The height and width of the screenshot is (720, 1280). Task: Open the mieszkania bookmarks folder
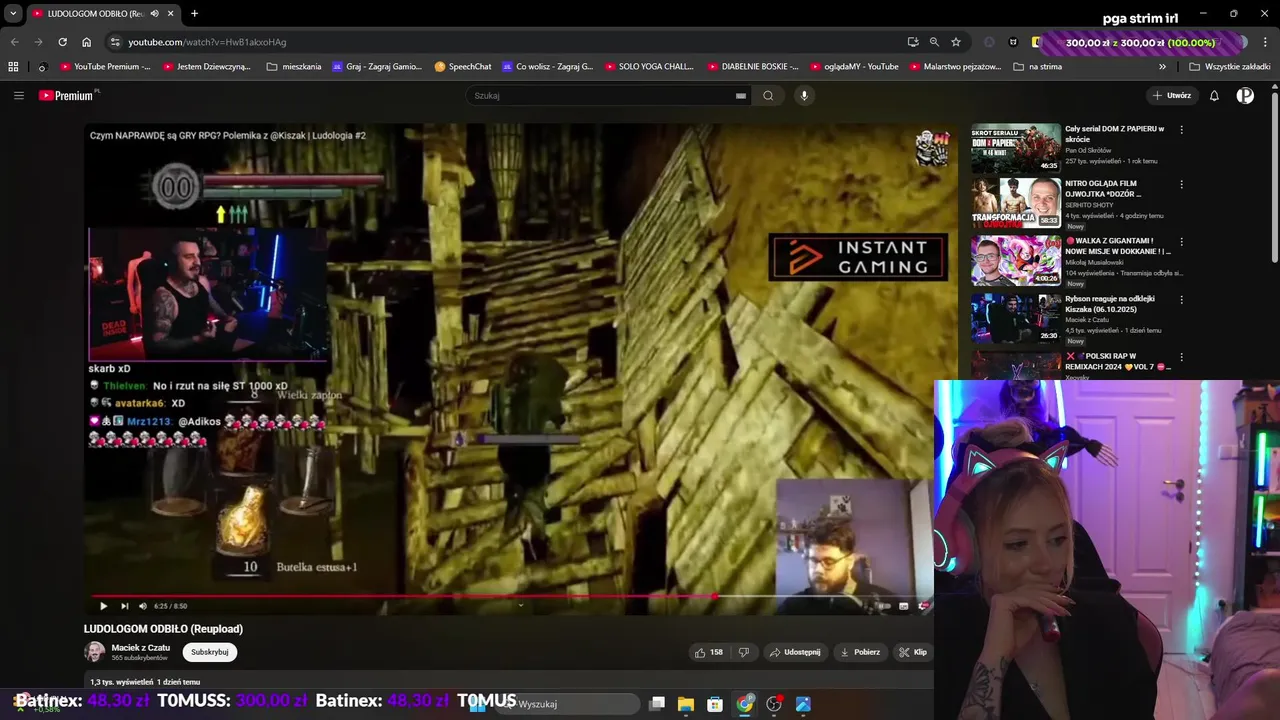[x=294, y=67]
